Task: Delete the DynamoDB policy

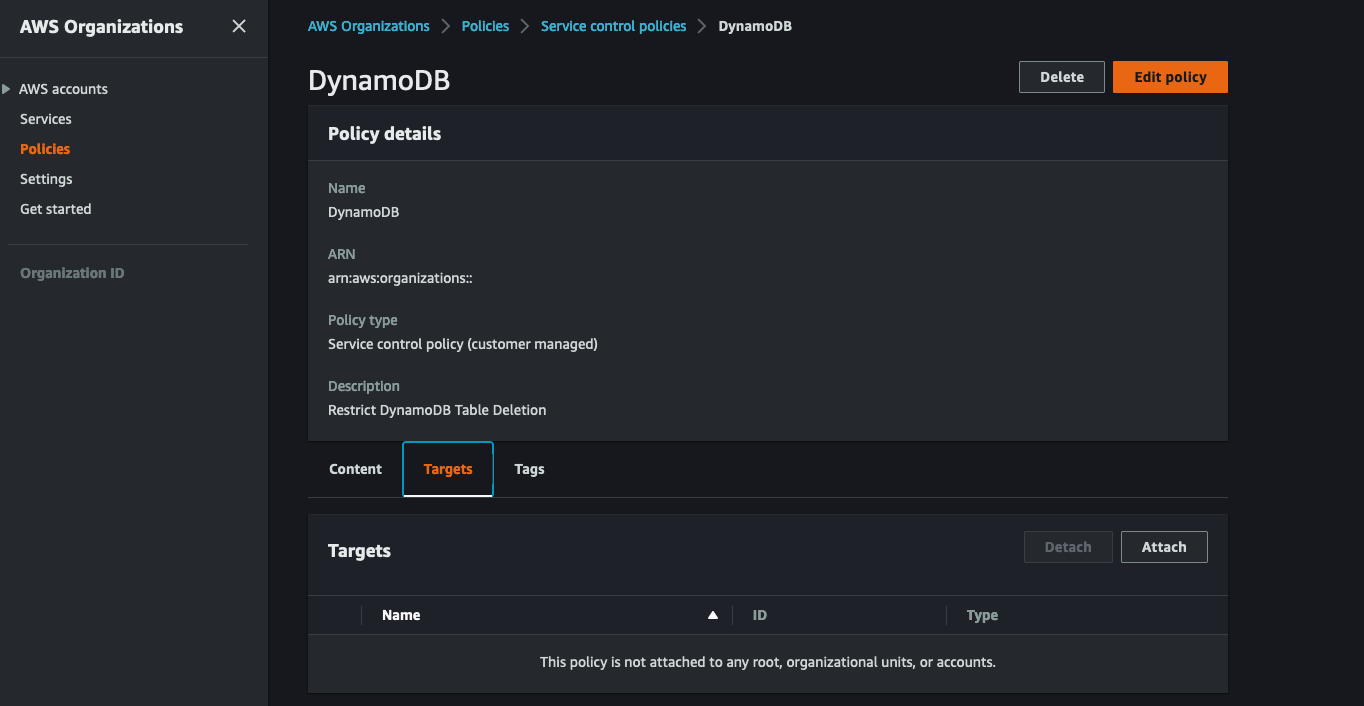Action: coord(1062,77)
